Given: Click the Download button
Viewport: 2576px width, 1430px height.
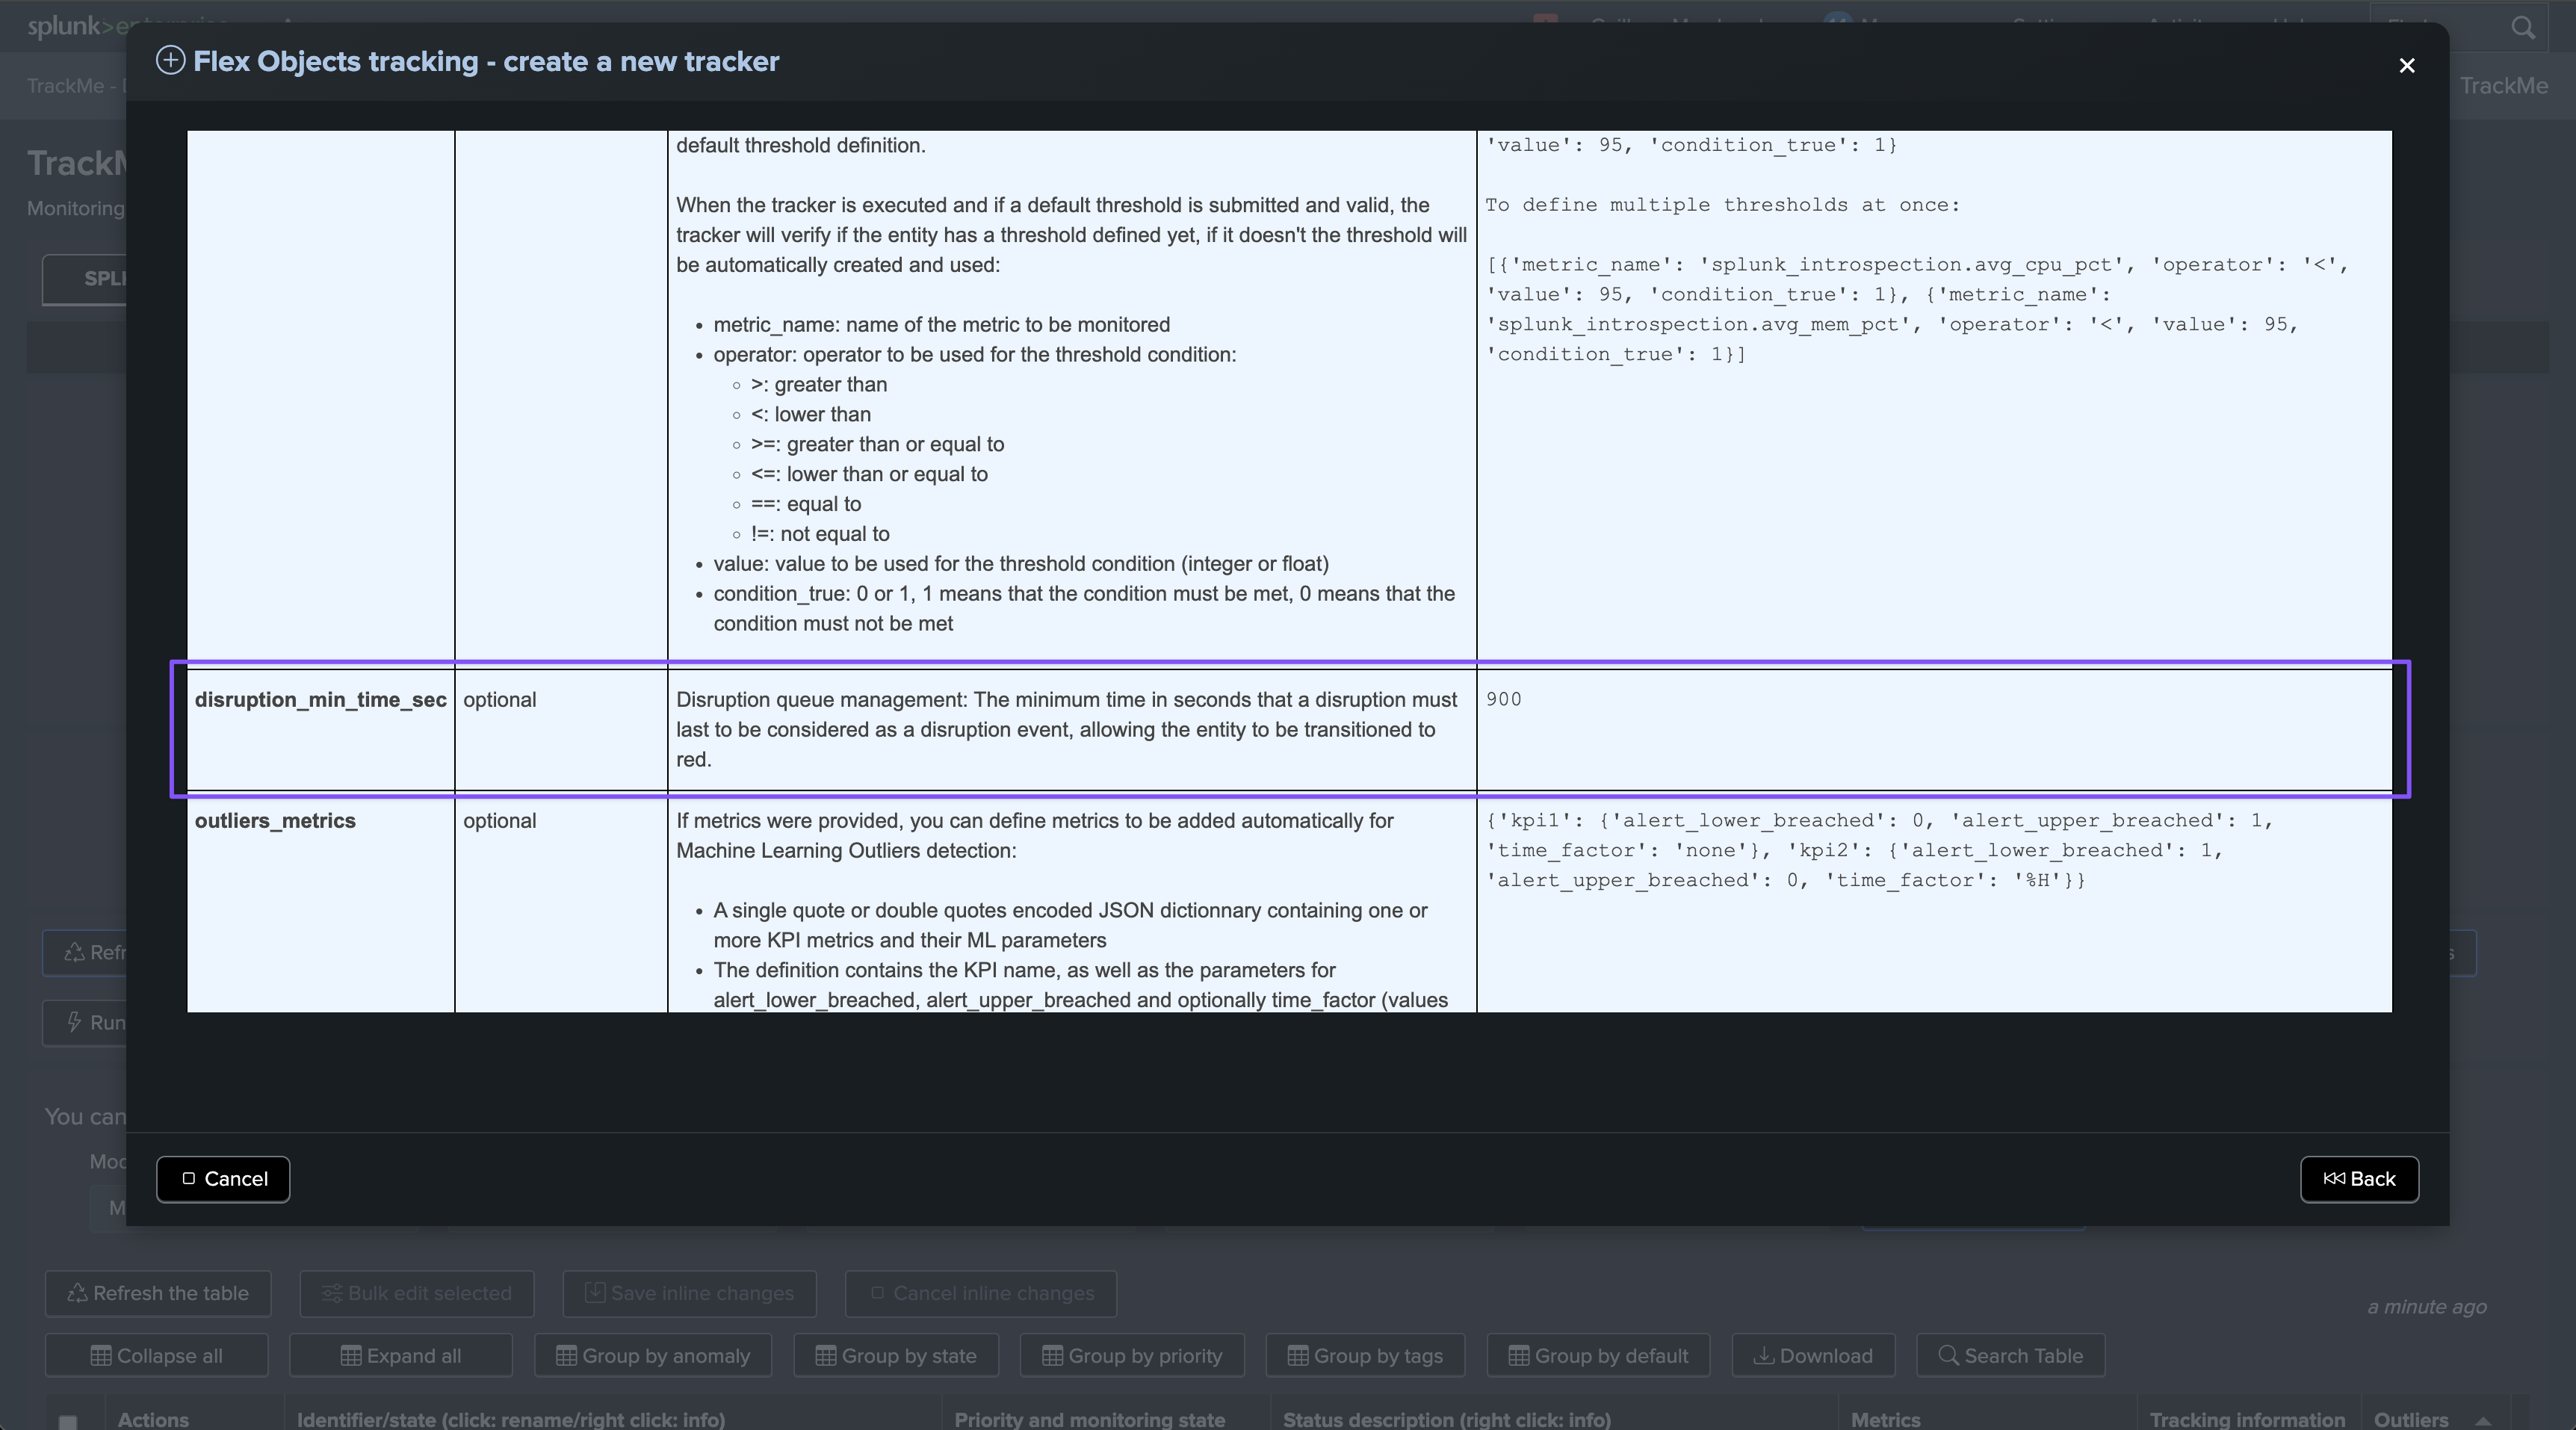Looking at the screenshot, I should click(x=1813, y=1356).
